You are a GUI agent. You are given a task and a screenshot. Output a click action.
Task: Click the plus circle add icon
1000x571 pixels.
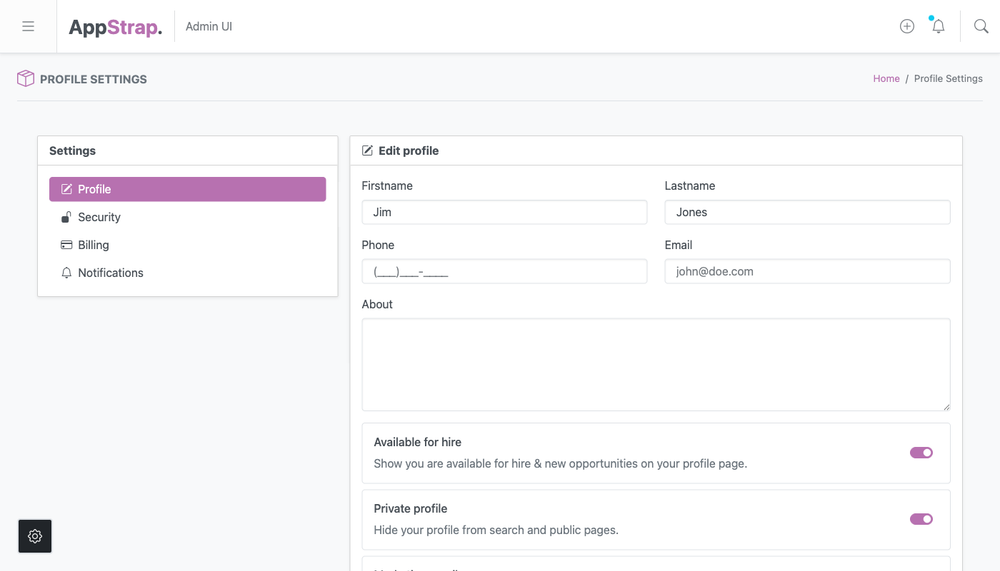pyautogui.click(x=907, y=26)
